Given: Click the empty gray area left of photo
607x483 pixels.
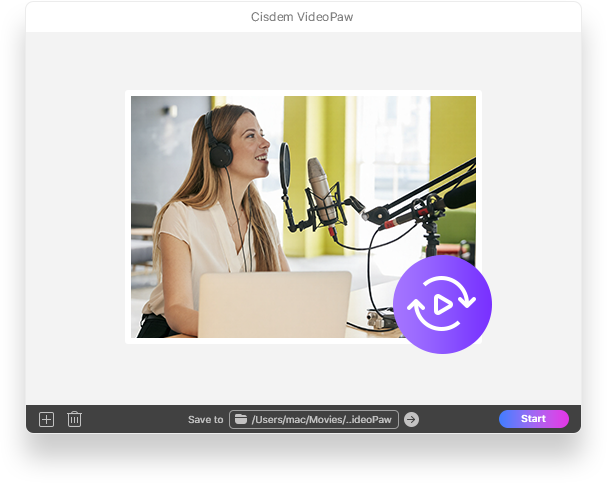Looking at the screenshot, I should tap(75, 220).
